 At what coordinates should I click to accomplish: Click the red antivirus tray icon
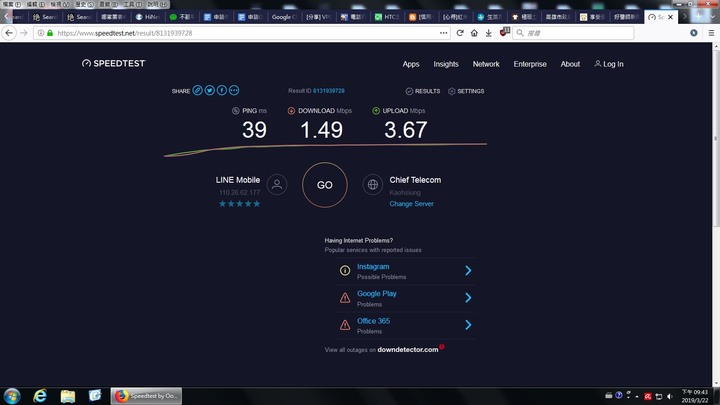648,396
